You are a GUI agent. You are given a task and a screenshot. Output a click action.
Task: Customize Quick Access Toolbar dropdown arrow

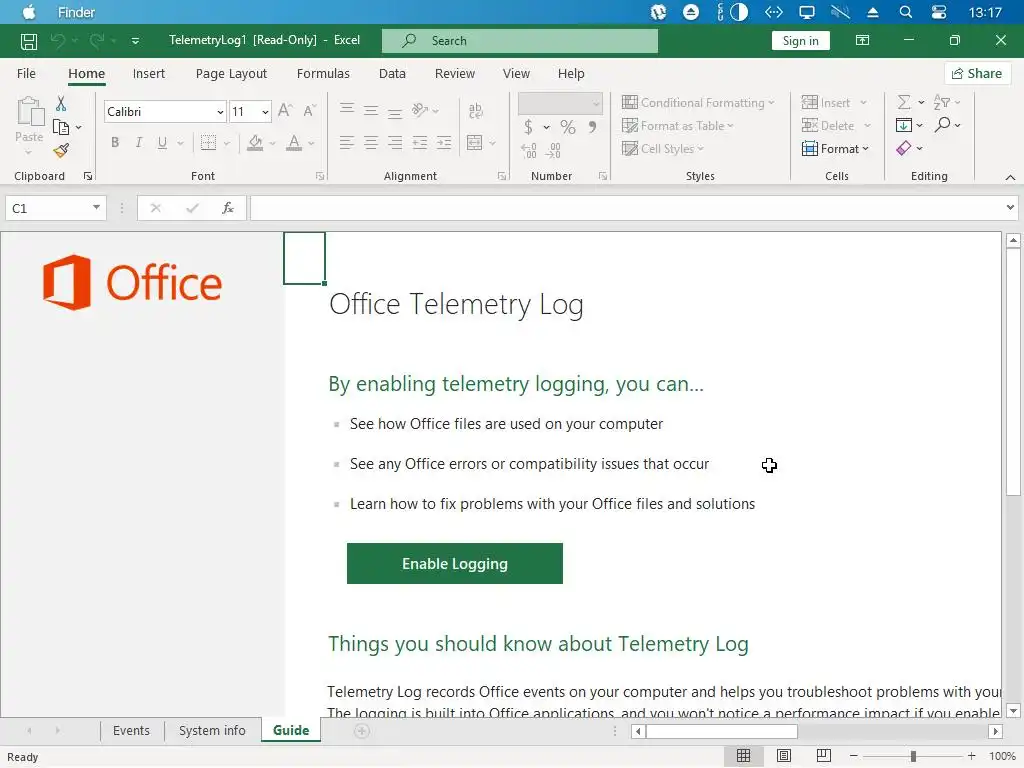tap(135, 41)
